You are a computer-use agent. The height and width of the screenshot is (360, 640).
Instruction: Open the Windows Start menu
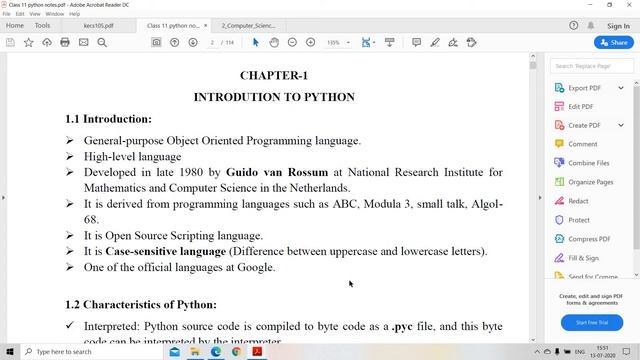(10, 351)
